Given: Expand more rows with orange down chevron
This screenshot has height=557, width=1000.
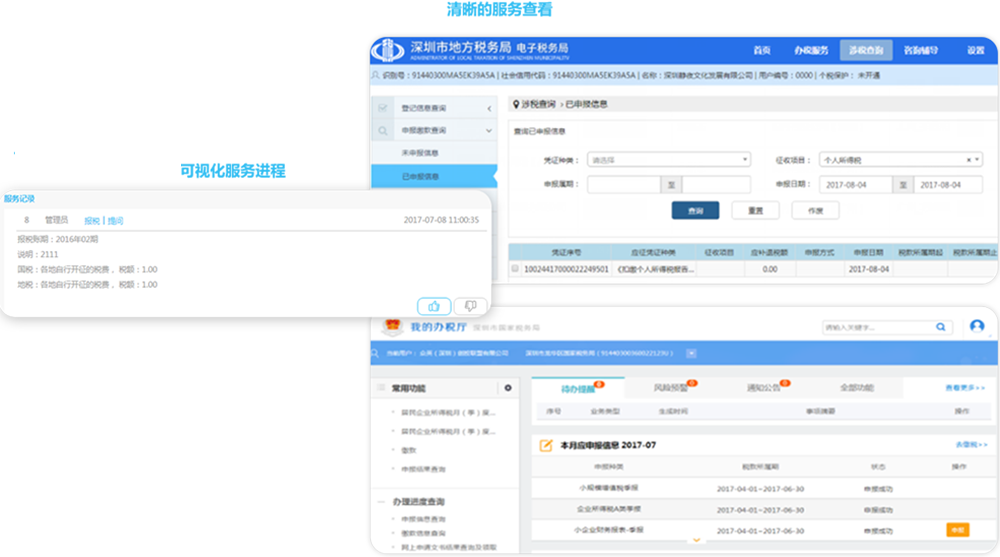Looking at the screenshot, I should [696, 540].
